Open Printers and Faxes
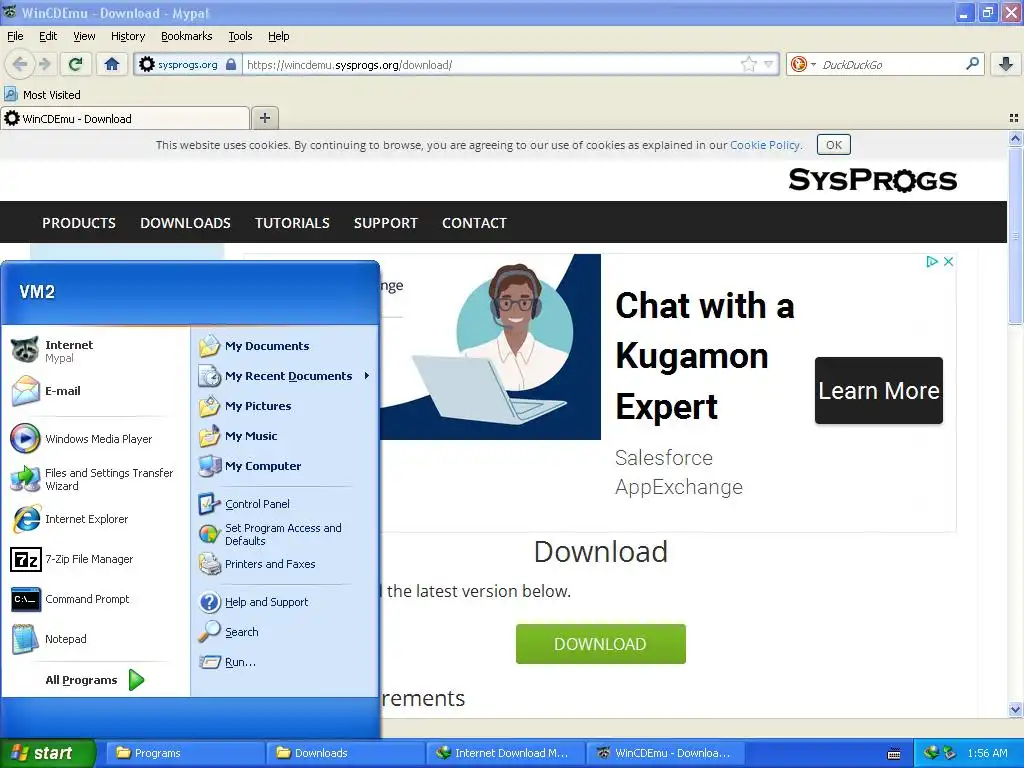The width and height of the screenshot is (1024, 768). pos(285,564)
